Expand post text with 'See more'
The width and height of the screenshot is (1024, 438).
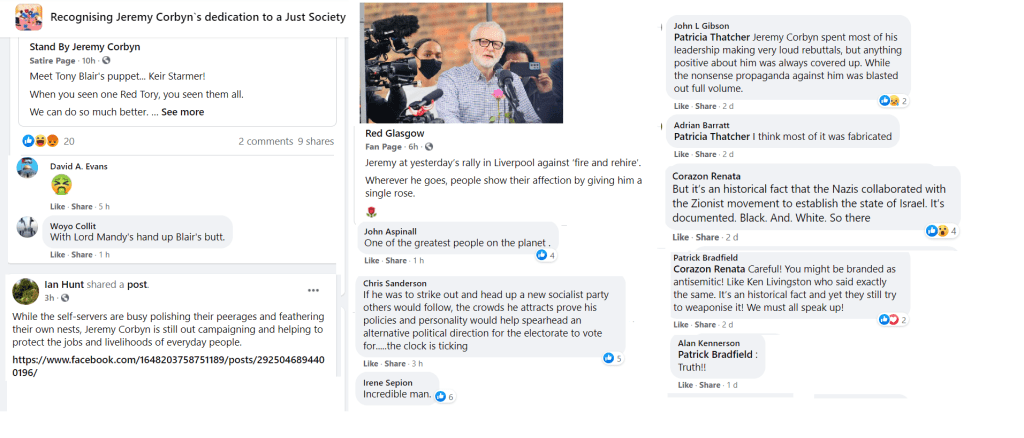click(x=183, y=112)
